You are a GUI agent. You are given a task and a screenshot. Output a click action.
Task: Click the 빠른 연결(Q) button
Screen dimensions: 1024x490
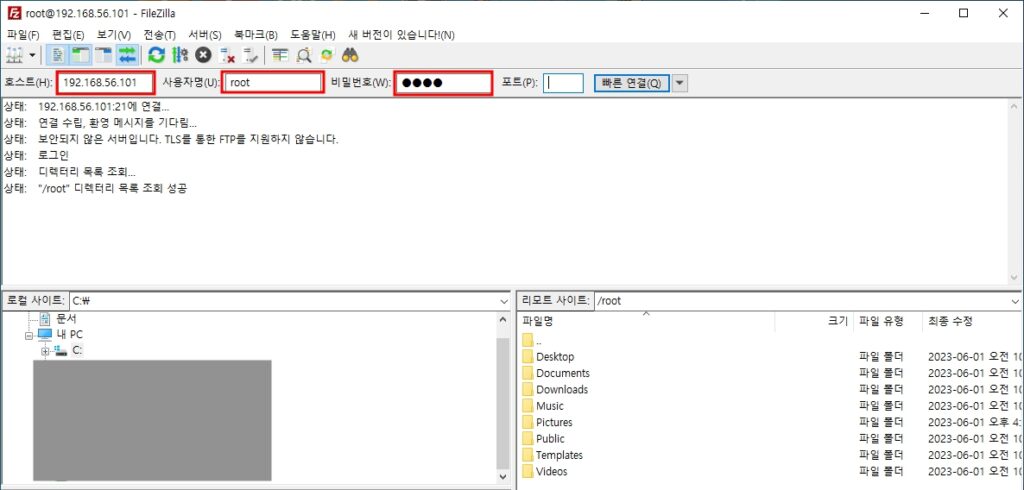632,83
